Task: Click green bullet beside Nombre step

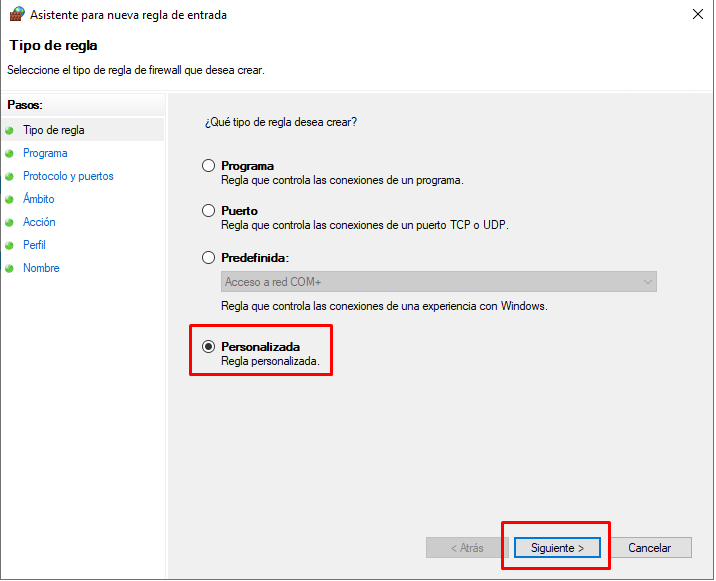Action: point(9,269)
